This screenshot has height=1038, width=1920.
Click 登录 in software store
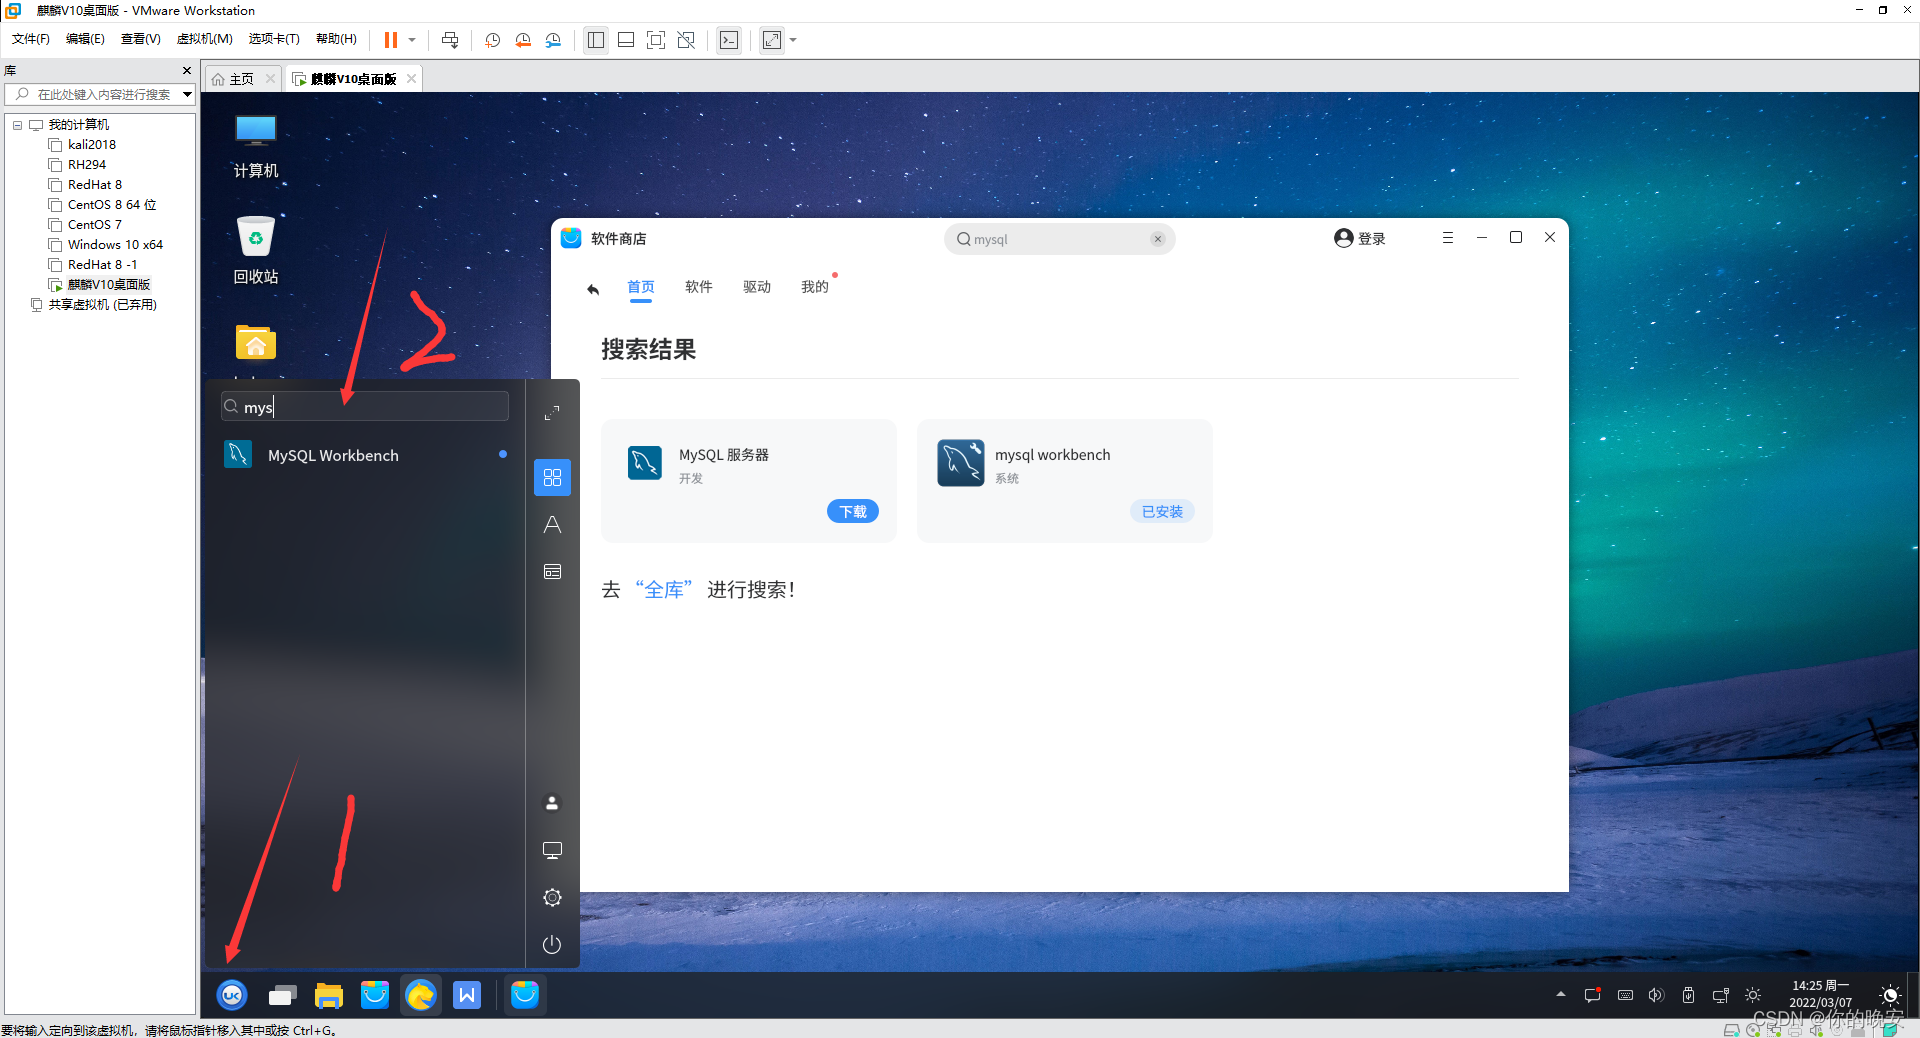coord(1360,238)
